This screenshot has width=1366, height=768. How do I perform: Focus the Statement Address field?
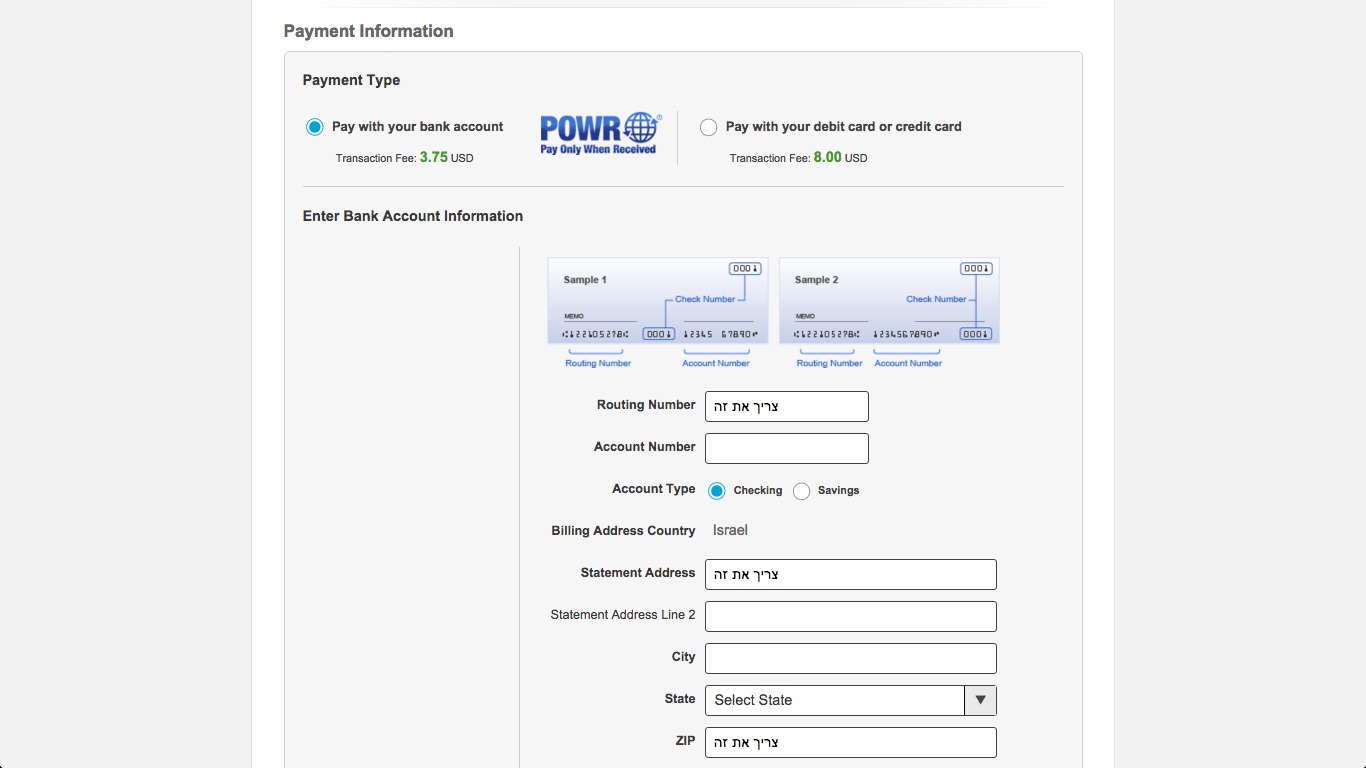(851, 574)
